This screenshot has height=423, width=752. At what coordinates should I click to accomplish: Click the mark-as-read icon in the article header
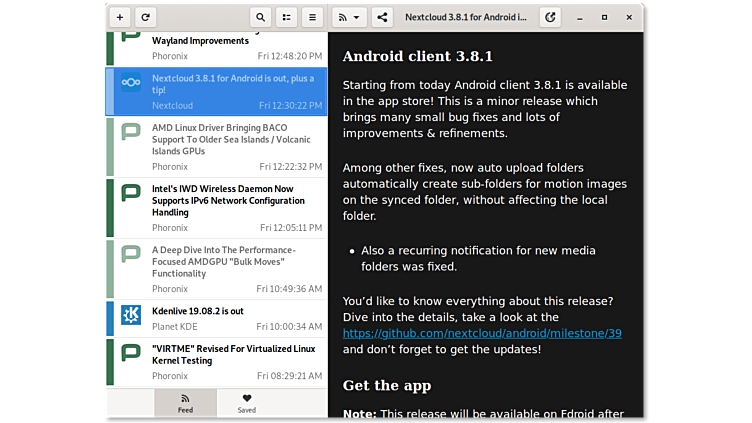pyautogui.click(x=550, y=17)
